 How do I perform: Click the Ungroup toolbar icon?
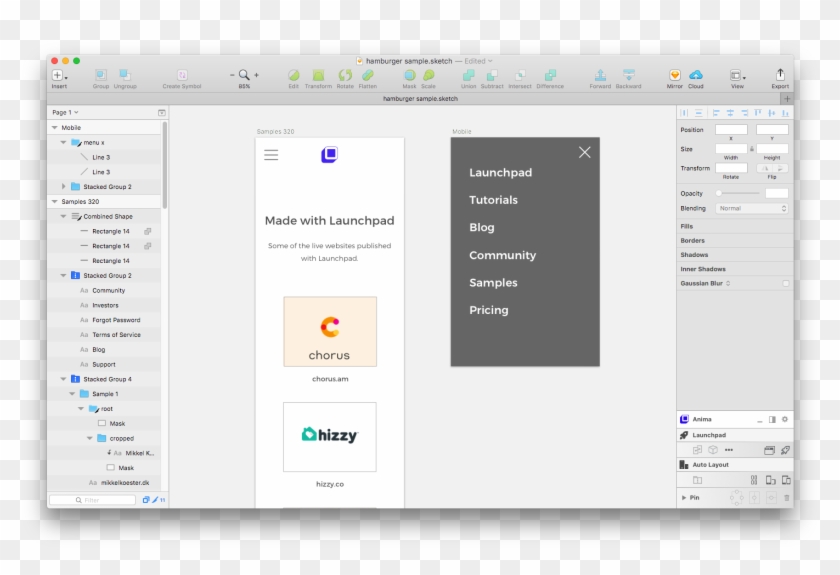[x=125, y=75]
